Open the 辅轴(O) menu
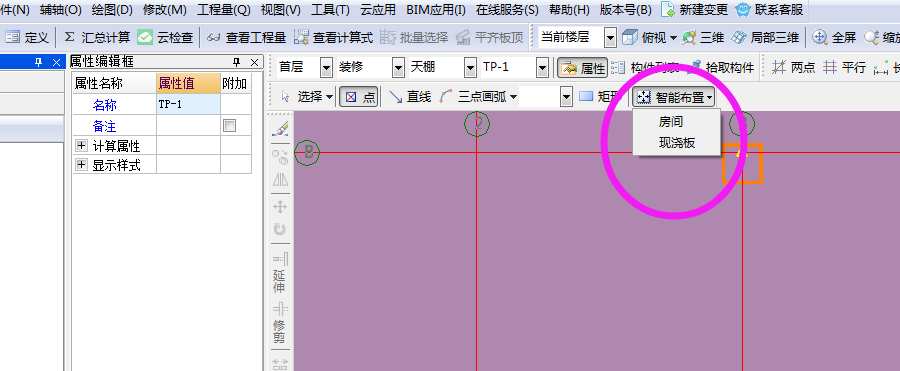Screen dimensions: 900x371 (x=60, y=9)
